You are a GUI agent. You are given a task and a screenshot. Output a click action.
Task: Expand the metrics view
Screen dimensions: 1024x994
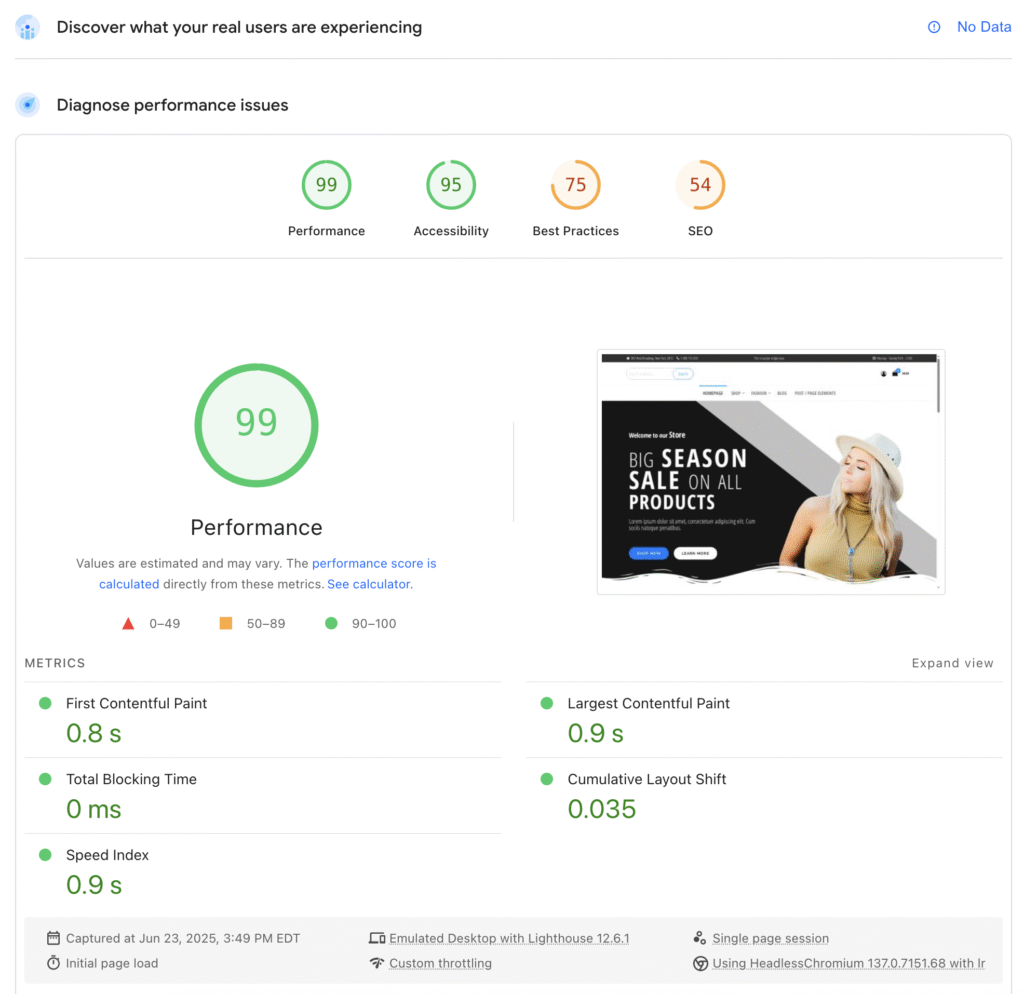[x=952, y=663]
